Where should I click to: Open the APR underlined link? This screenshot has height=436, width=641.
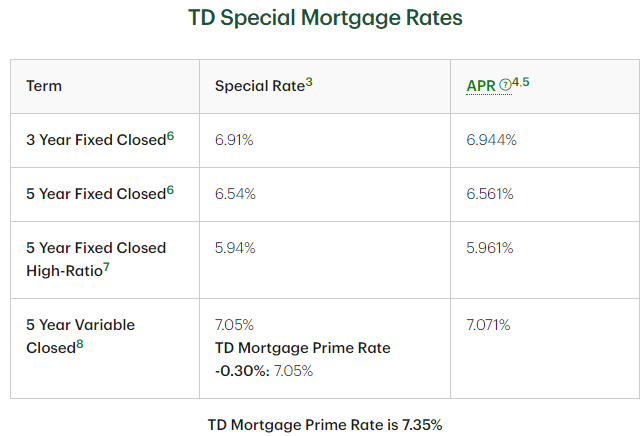tap(480, 86)
